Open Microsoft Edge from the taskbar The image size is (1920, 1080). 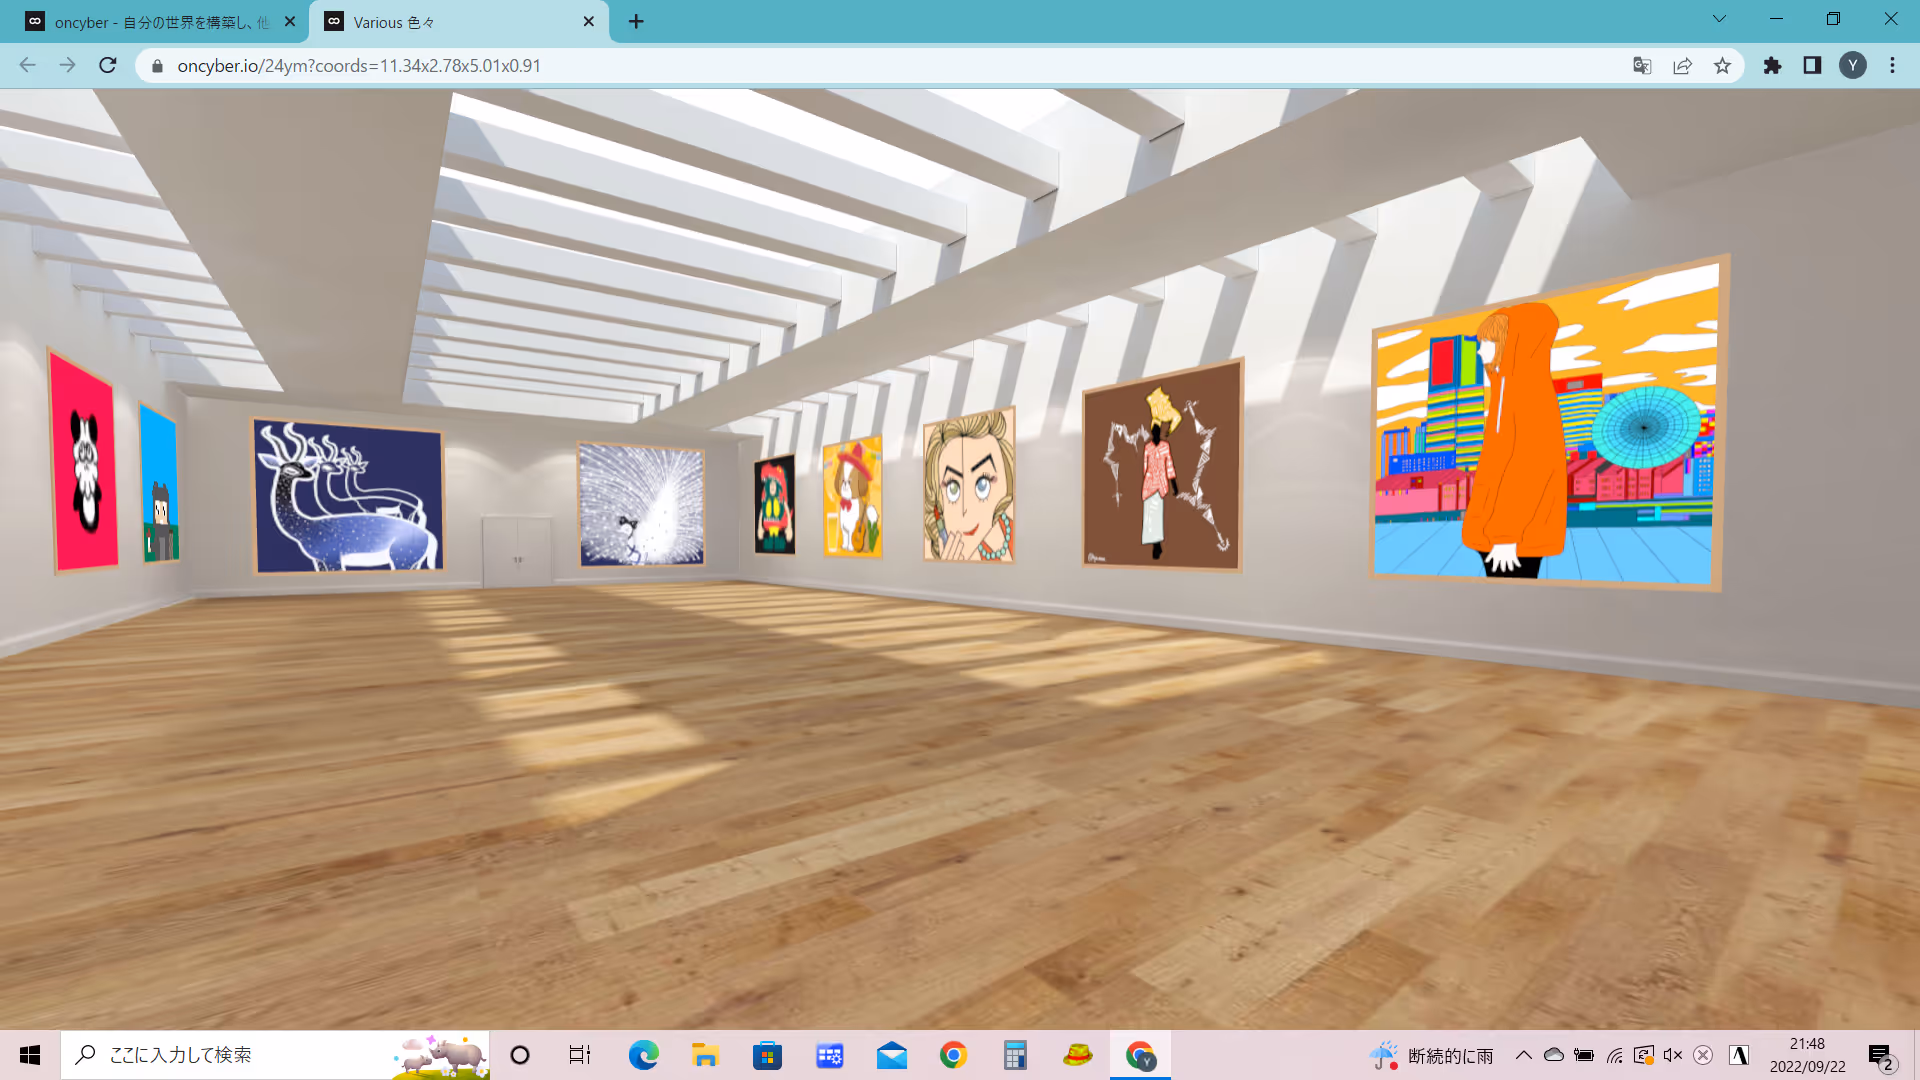point(643,1055)
